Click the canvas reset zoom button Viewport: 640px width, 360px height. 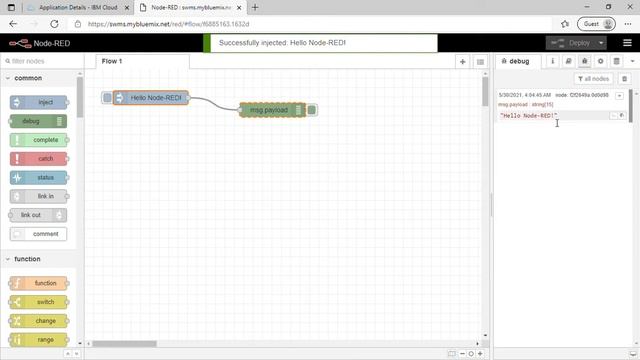click(x=471, y=354)
